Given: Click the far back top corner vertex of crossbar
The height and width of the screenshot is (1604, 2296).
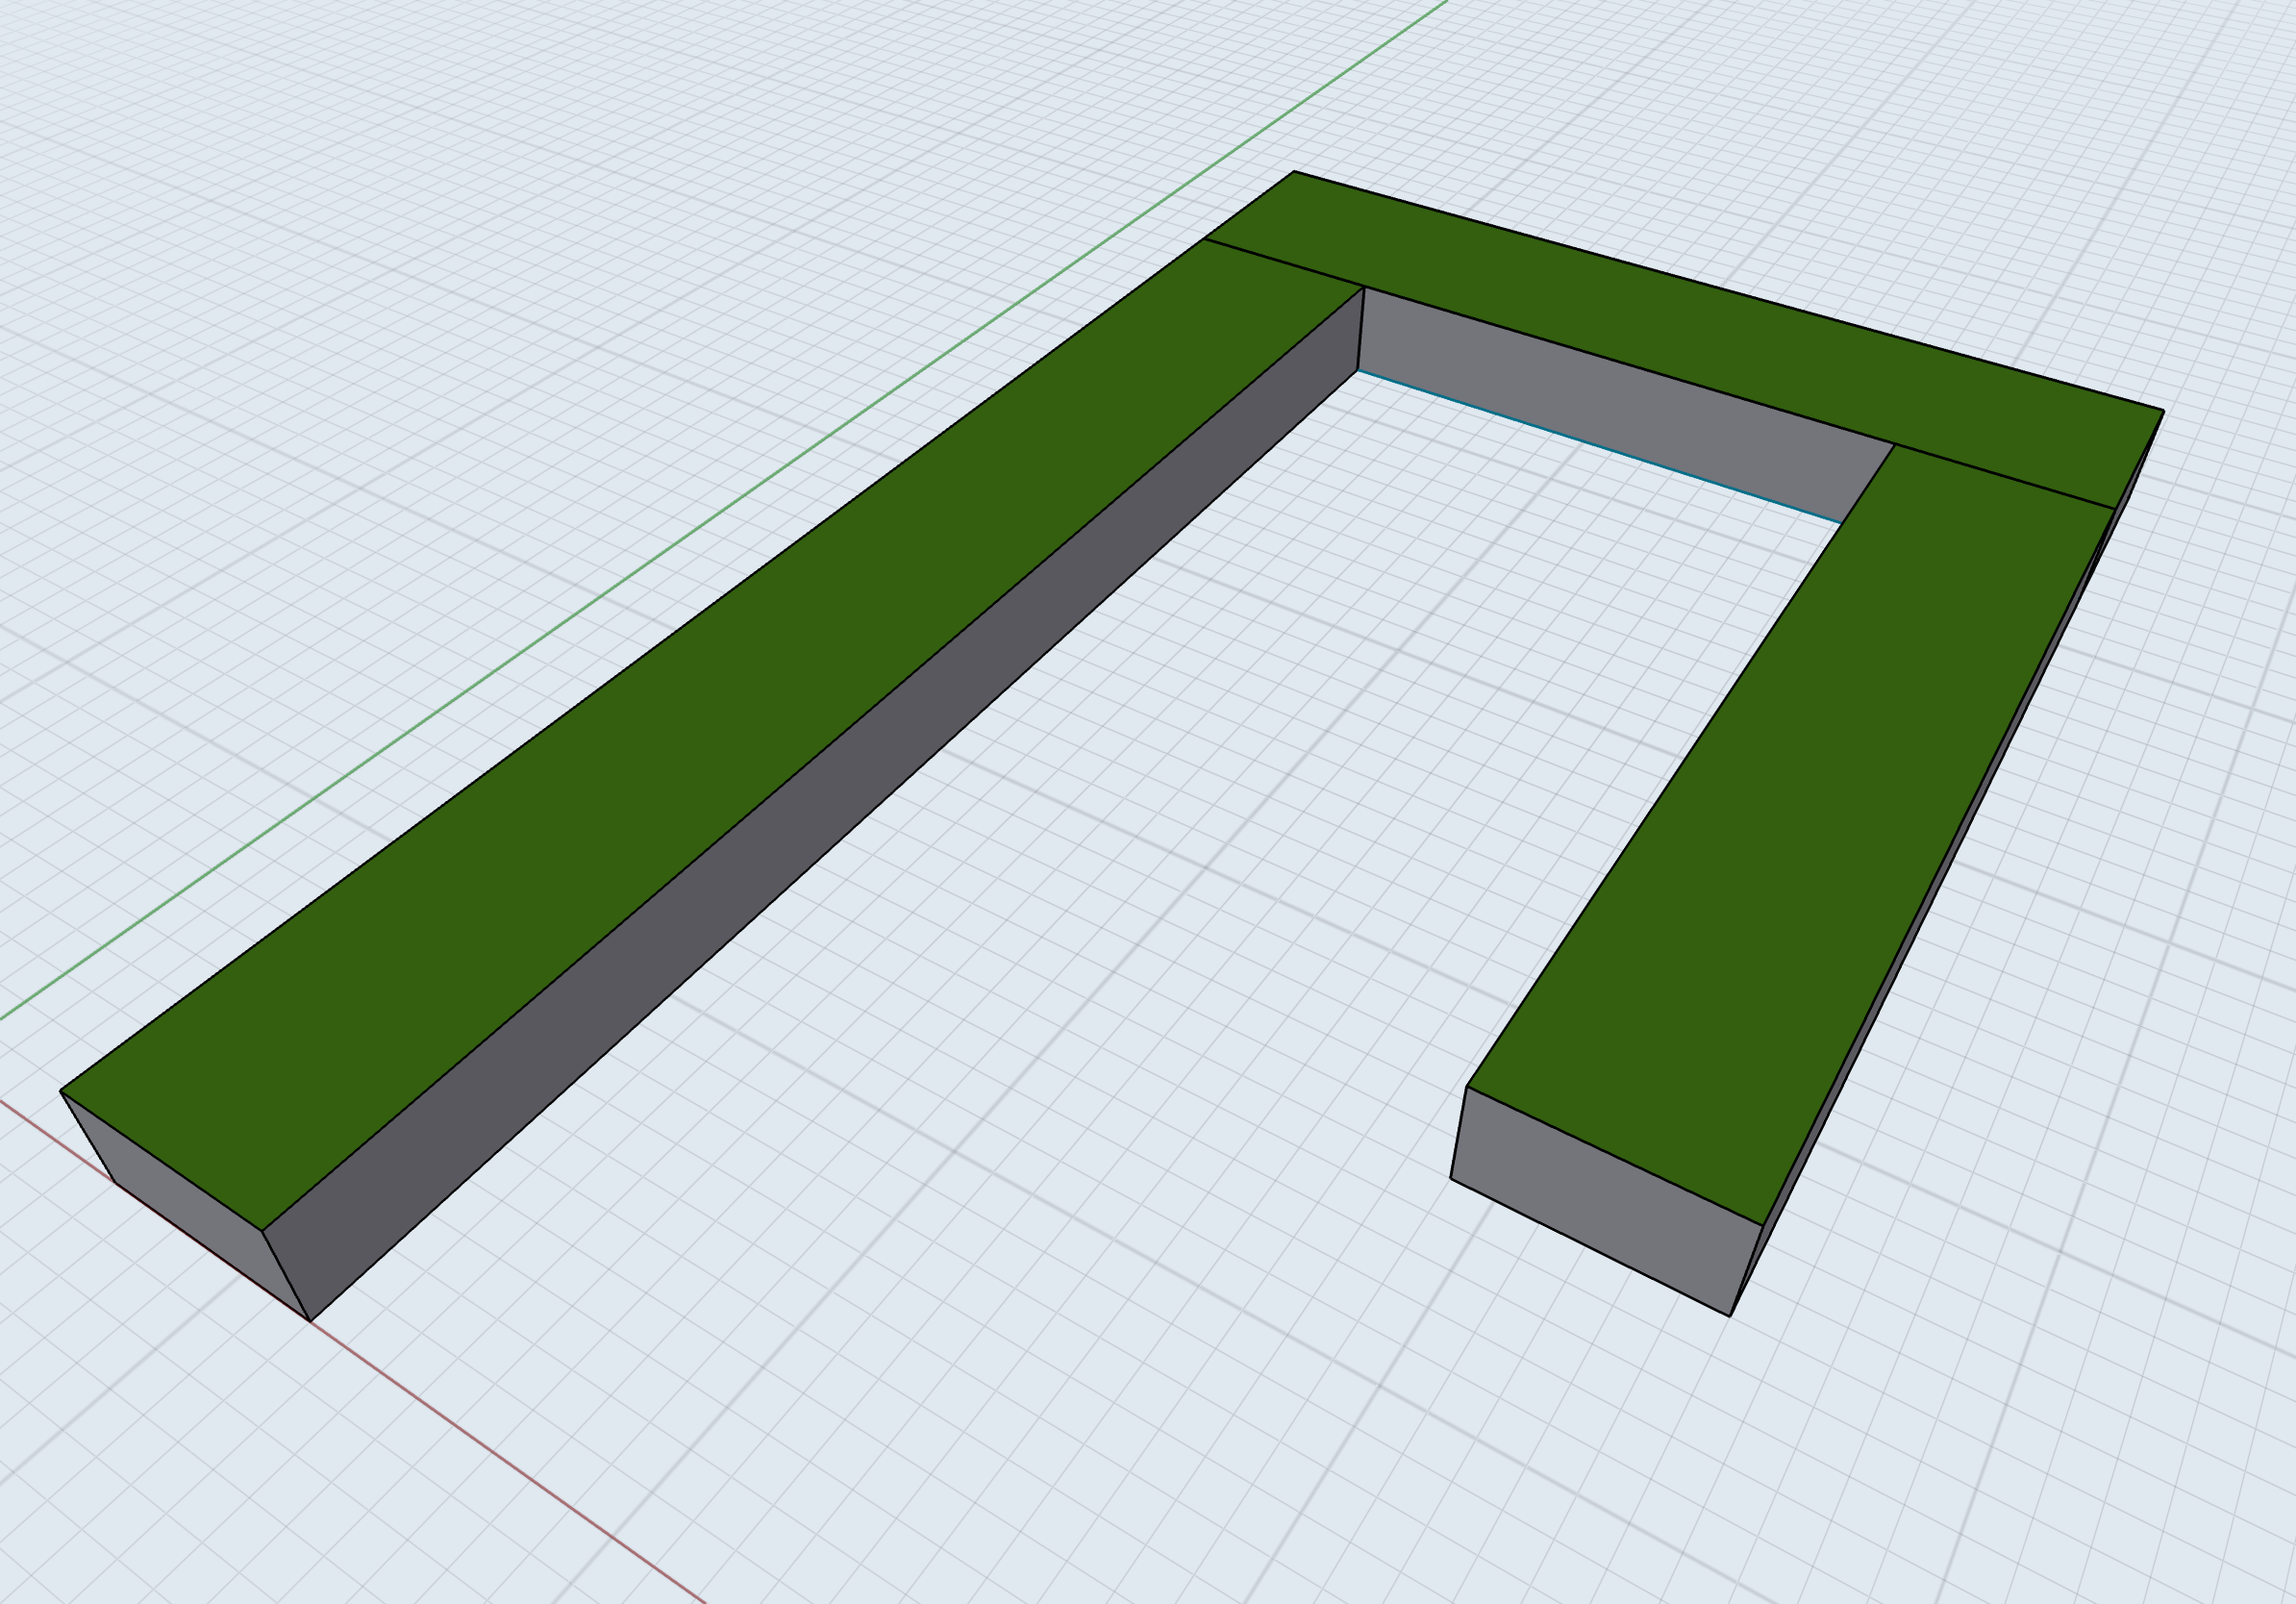Looking at the screenshot, I should [x=1293, y=171].
